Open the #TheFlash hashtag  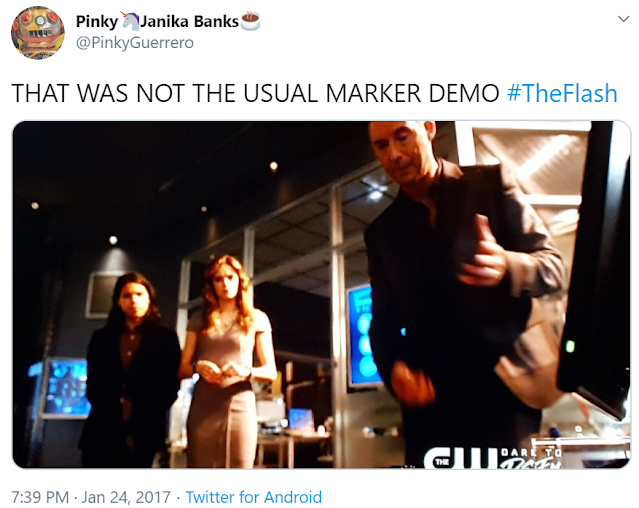(x=562, y=93)
